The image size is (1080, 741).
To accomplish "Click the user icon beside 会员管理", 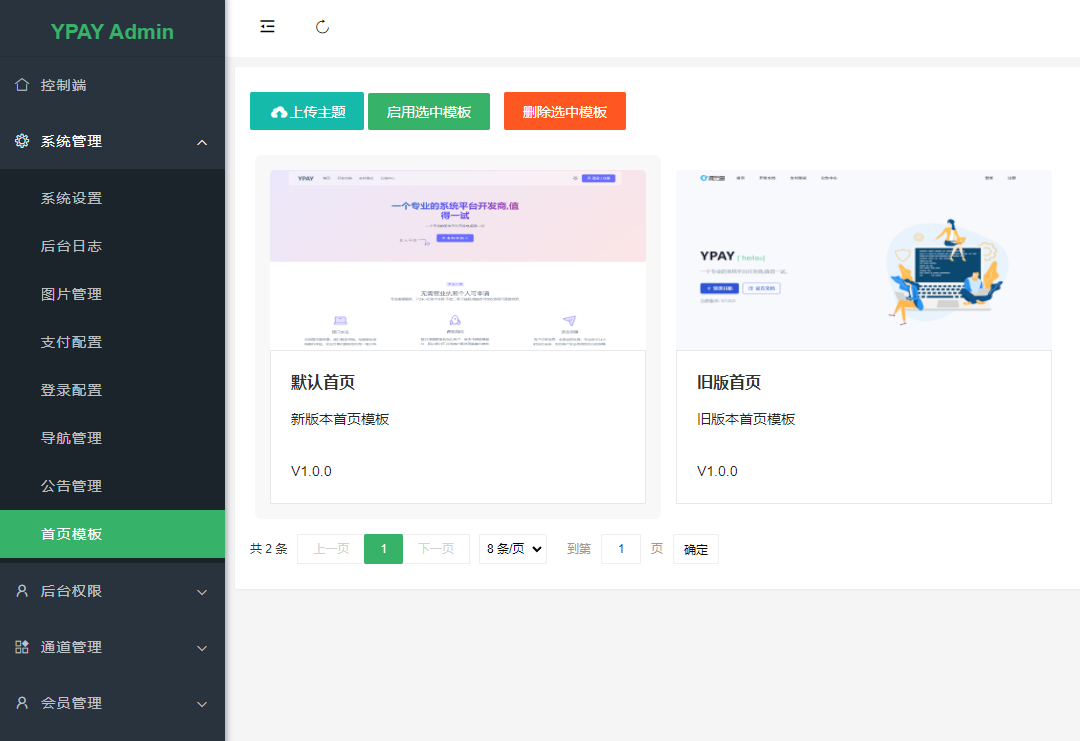I will [22, 703].
